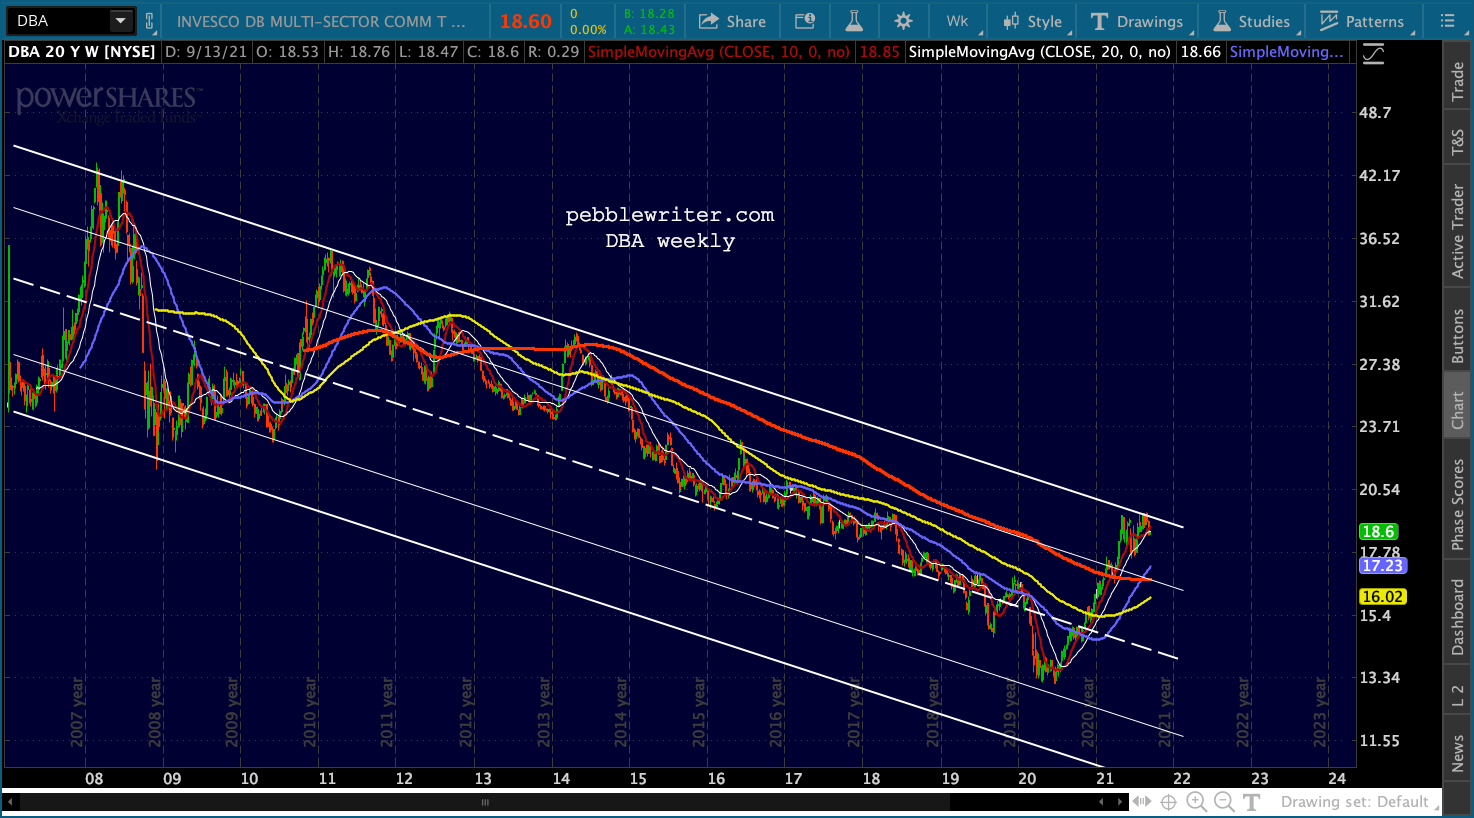Zoom in with the magnifier plus icon

(1196, 802)
